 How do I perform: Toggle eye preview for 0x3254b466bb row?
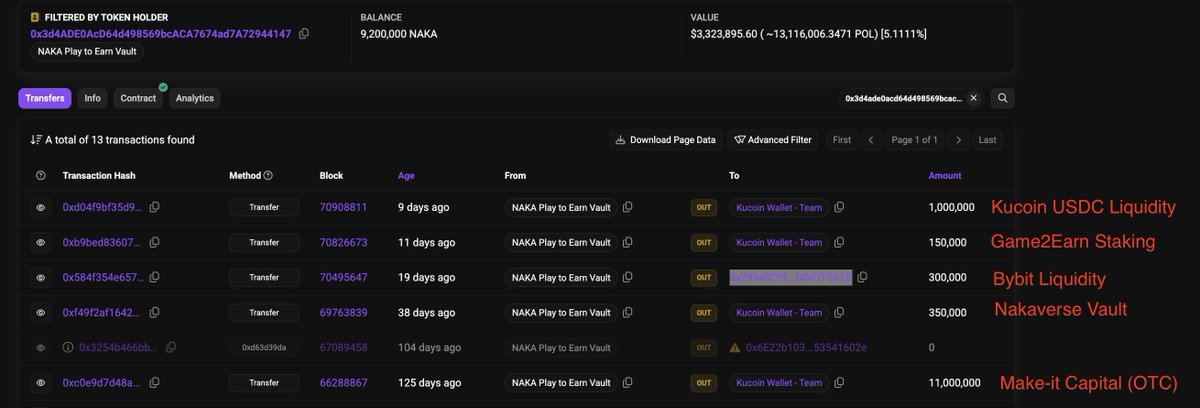click(x=41, y=347)
